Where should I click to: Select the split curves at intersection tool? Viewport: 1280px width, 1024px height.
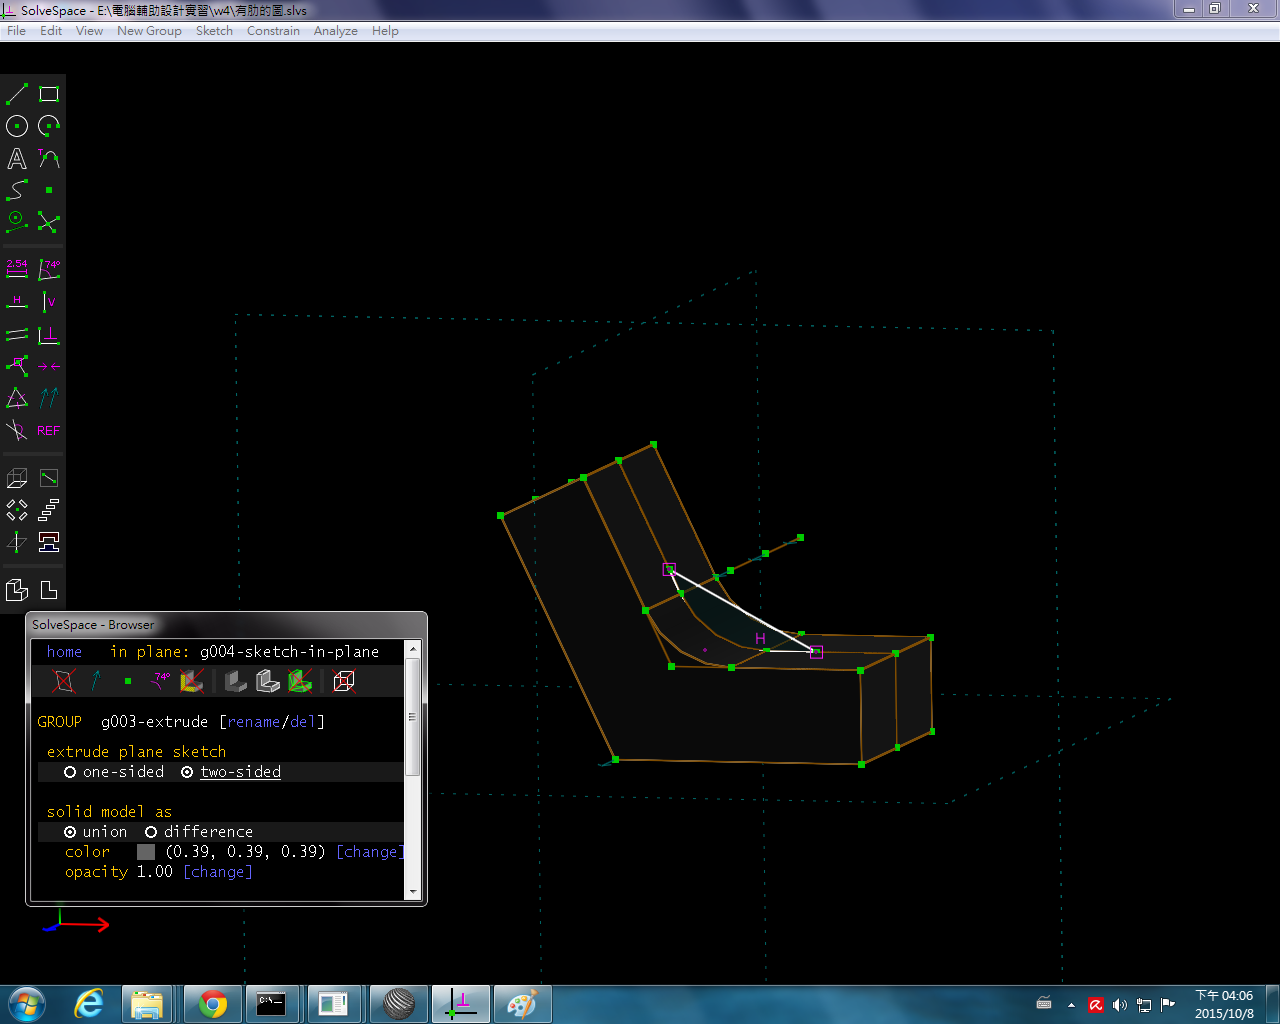49,222
